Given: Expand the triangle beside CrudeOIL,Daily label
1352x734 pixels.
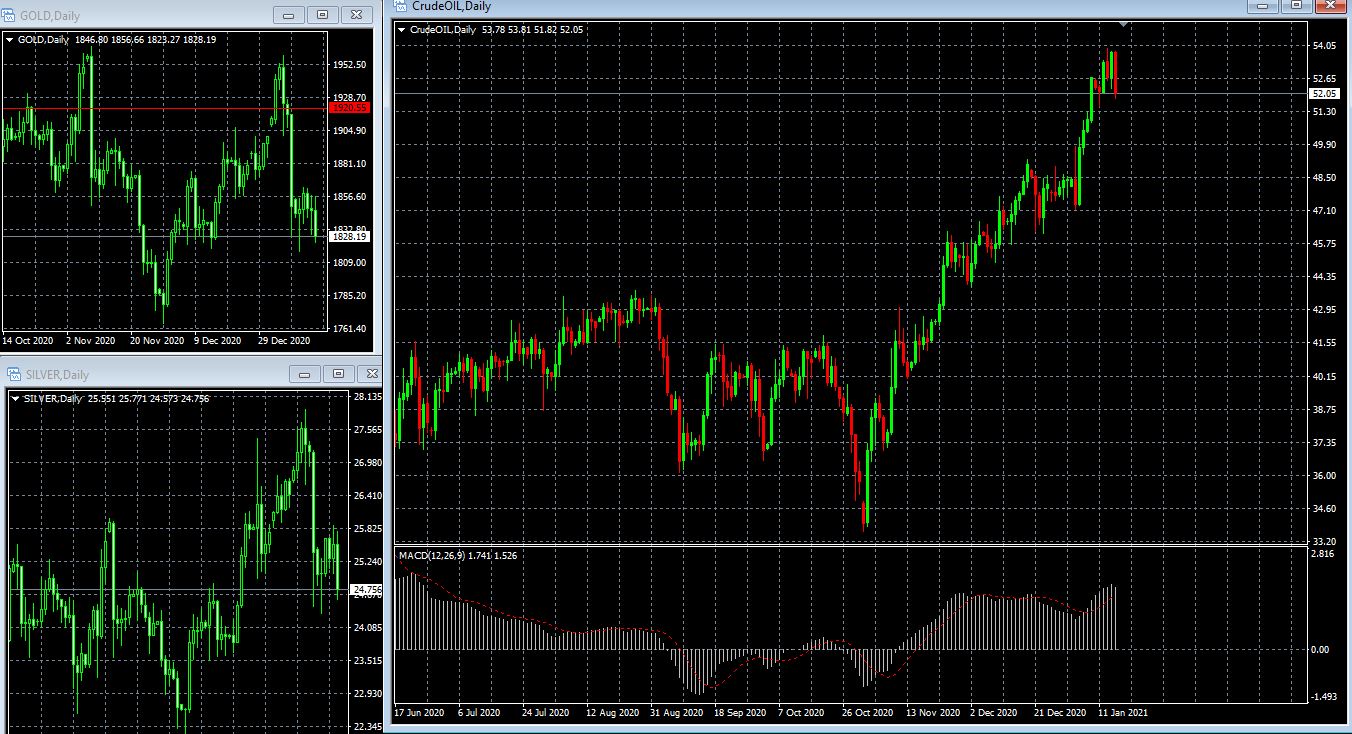Looking at the screenshot, I should [x=402, y=30].
